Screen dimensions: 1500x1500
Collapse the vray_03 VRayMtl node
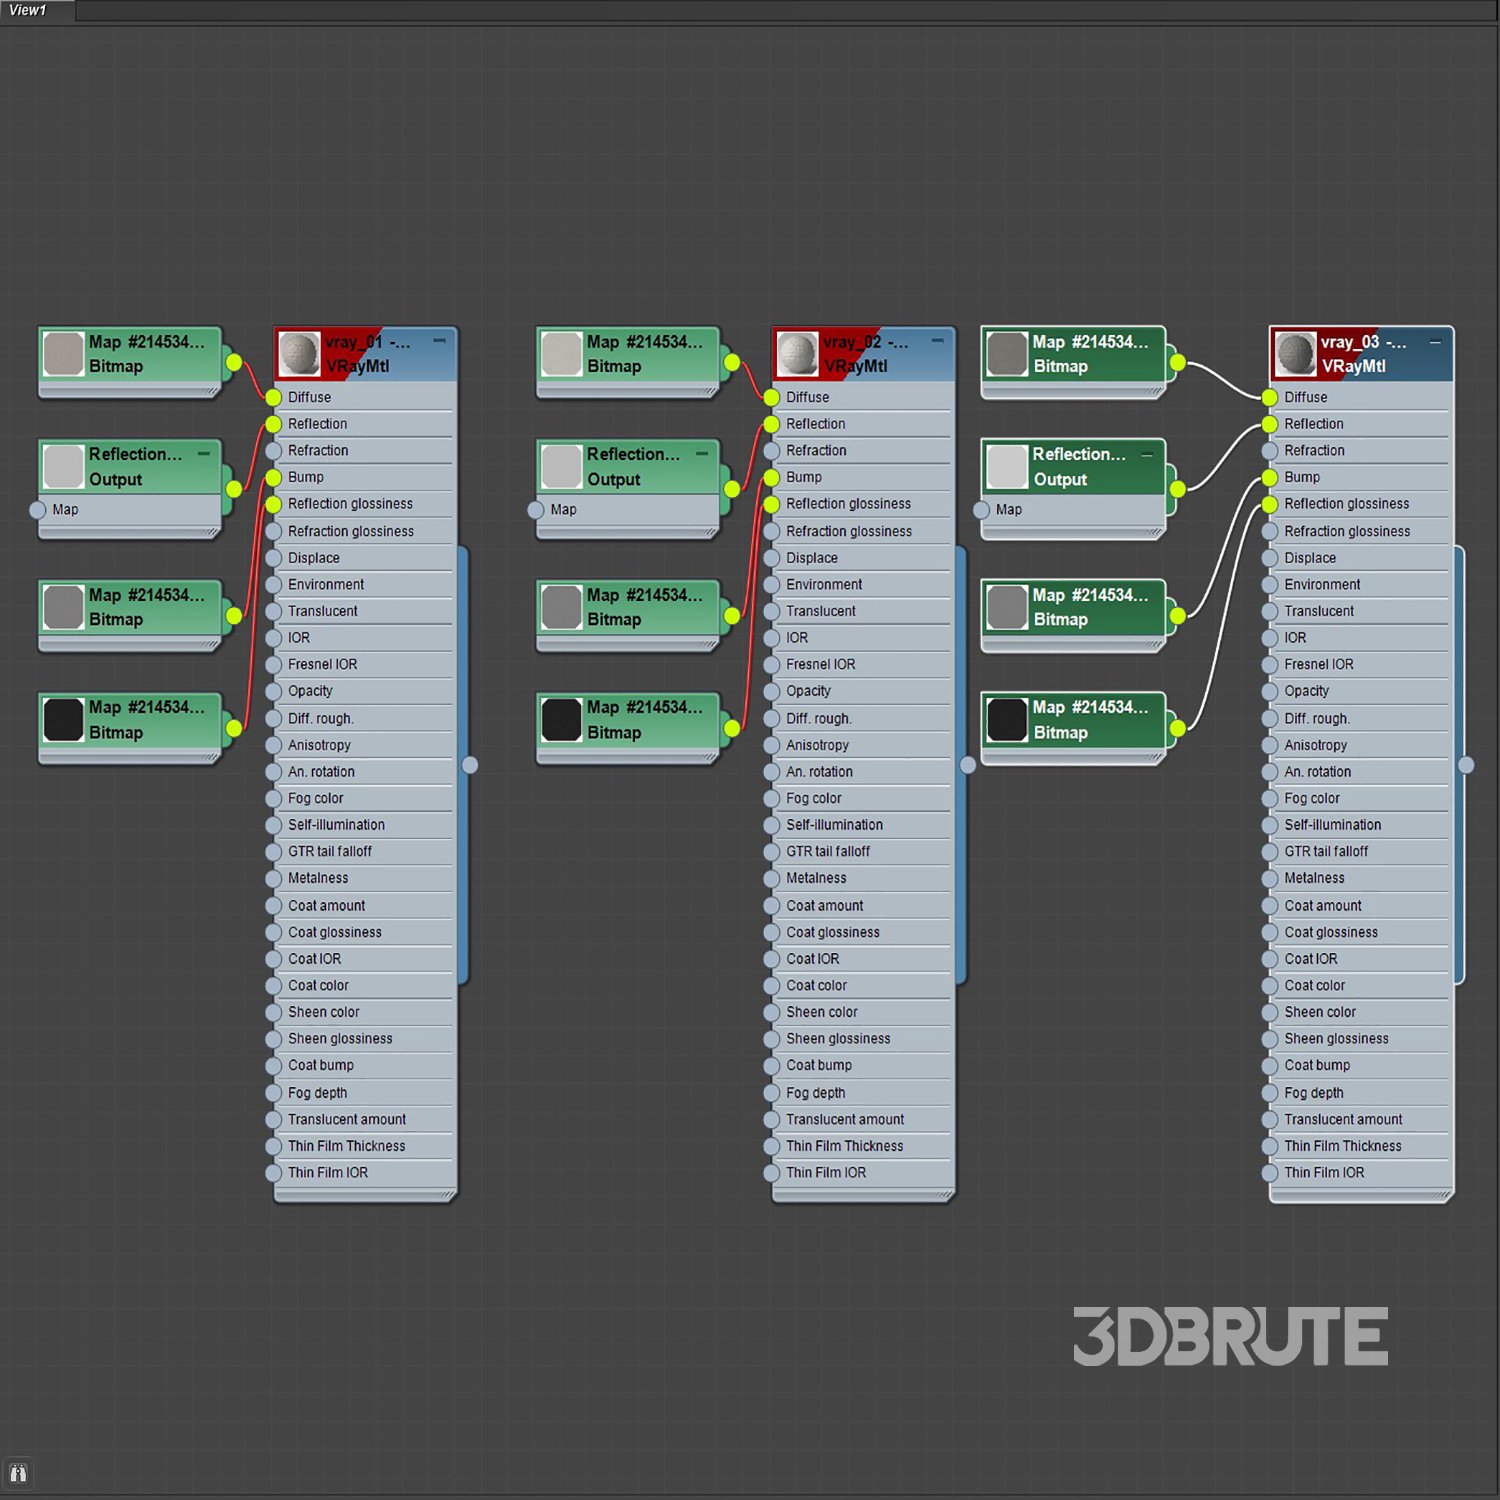(1435, 342)
